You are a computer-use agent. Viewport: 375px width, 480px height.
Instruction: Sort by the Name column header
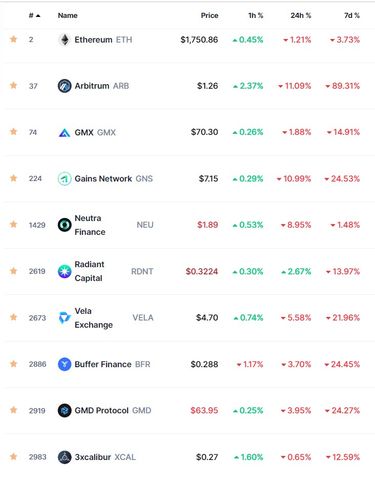68,15
